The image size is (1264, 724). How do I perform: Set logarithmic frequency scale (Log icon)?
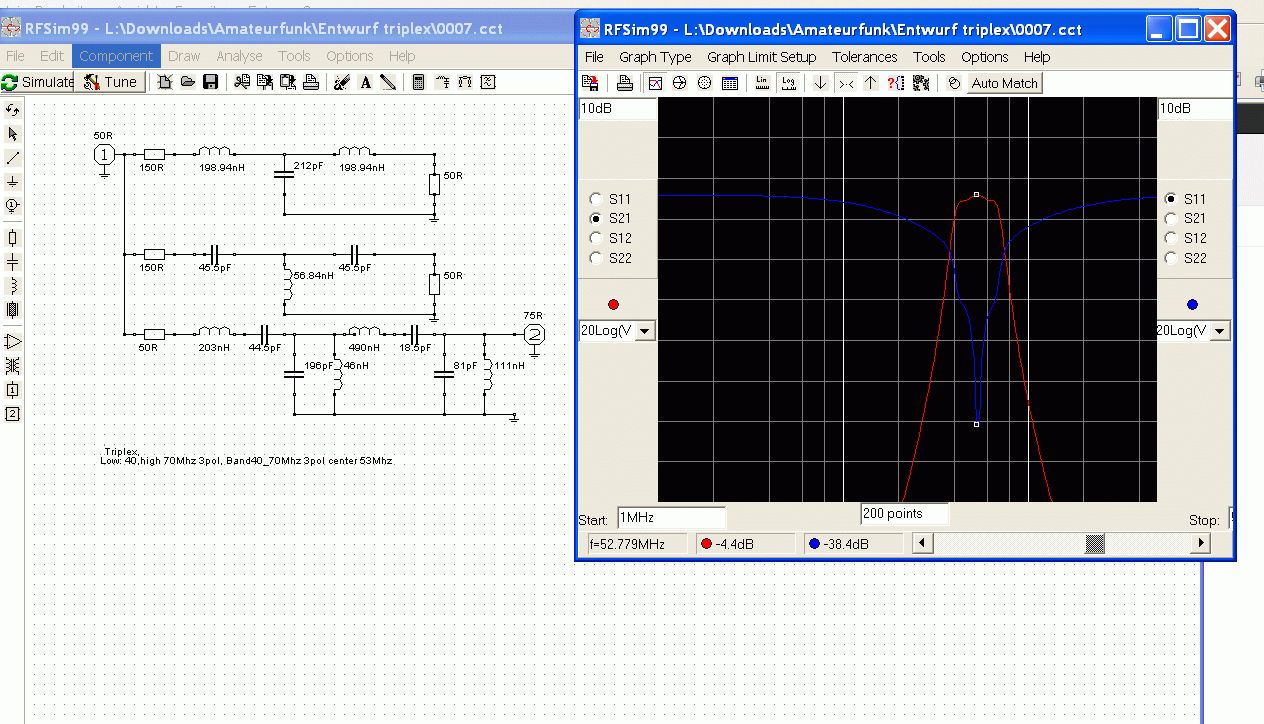pos(788,83)
